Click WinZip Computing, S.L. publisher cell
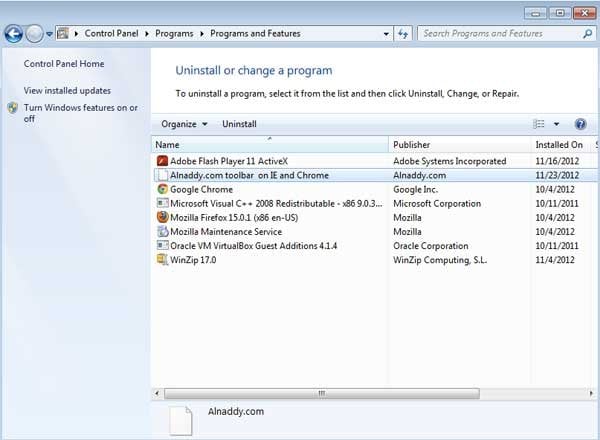The height and width of the screenshot is (440, 600). coord(440,260)
